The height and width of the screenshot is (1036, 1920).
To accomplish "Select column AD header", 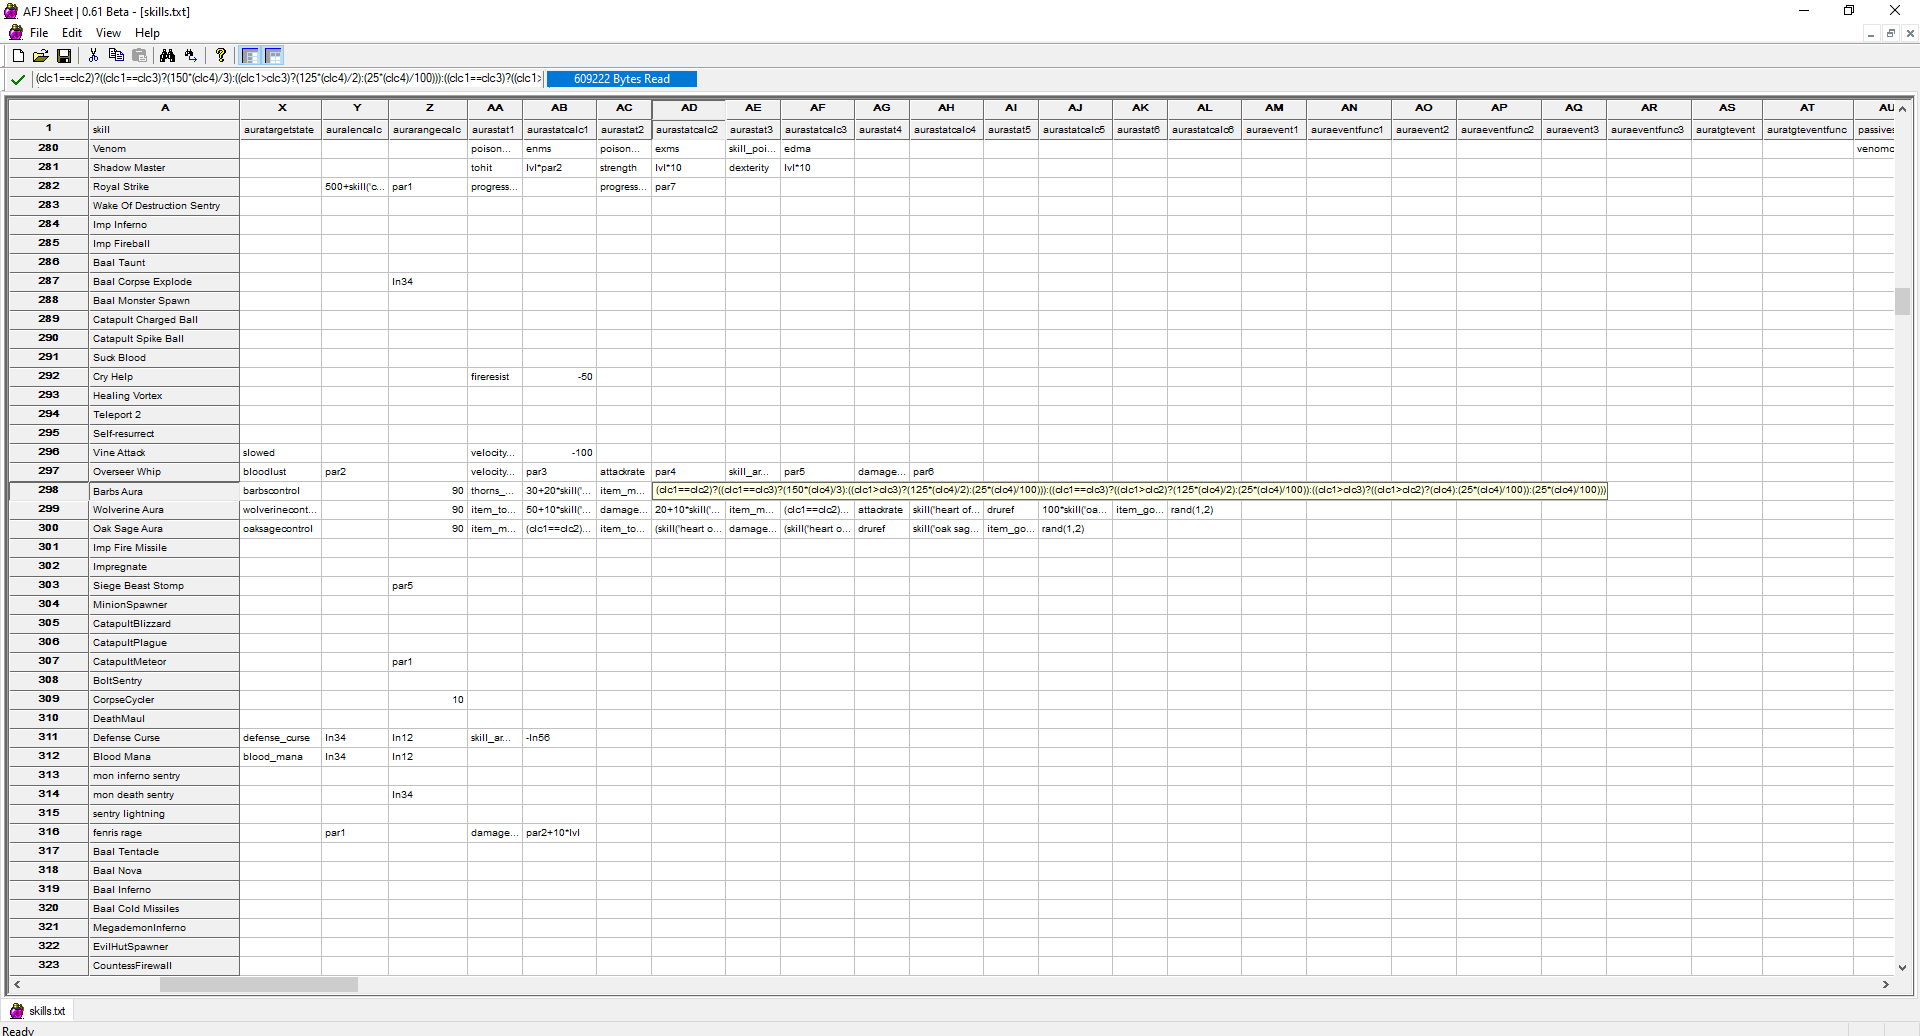I will [x=689, y=108].
